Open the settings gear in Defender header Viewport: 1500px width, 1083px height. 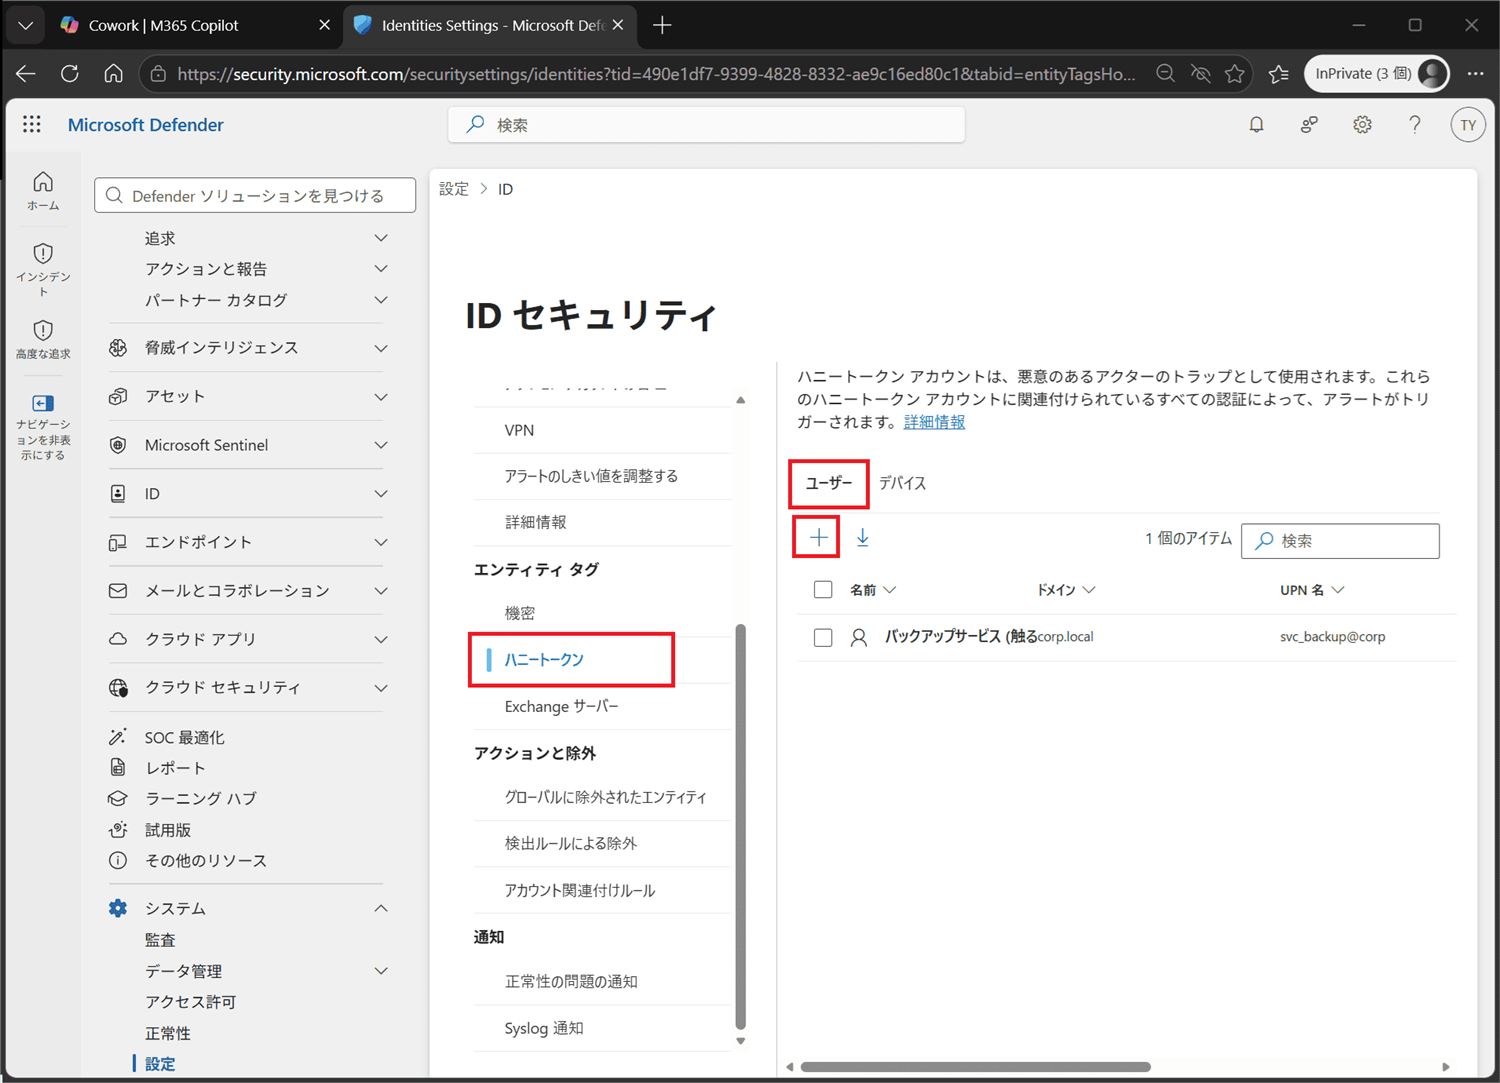click(x=1362, y=125)
